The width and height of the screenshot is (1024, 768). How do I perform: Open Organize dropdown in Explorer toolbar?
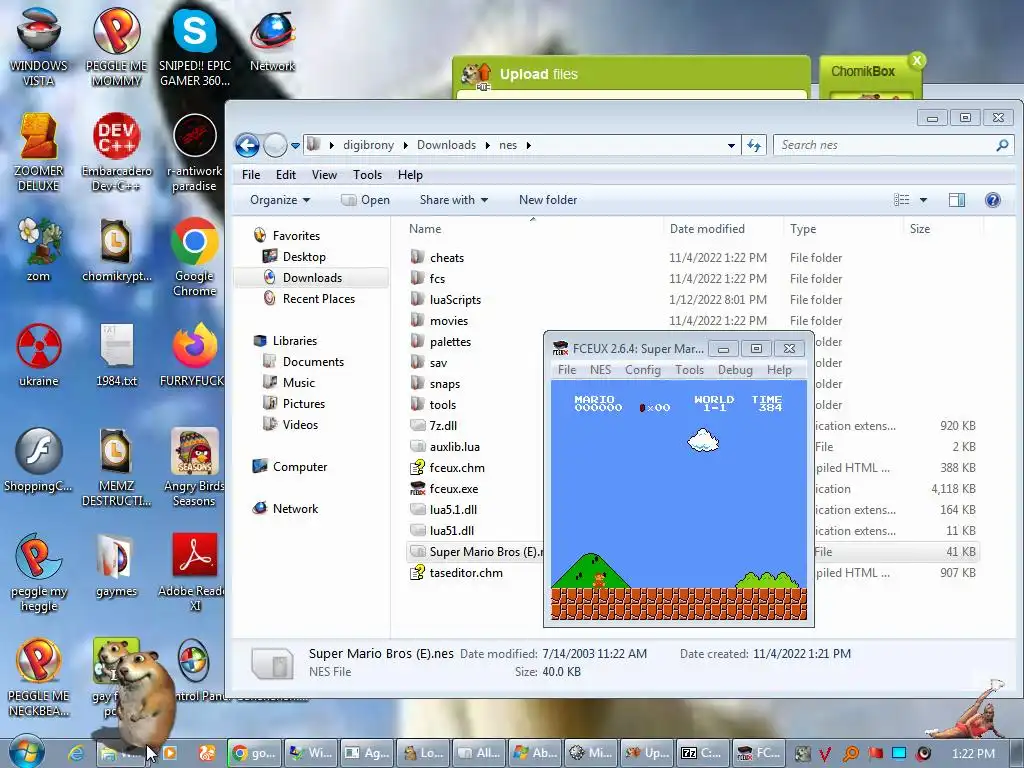(280, 200)
